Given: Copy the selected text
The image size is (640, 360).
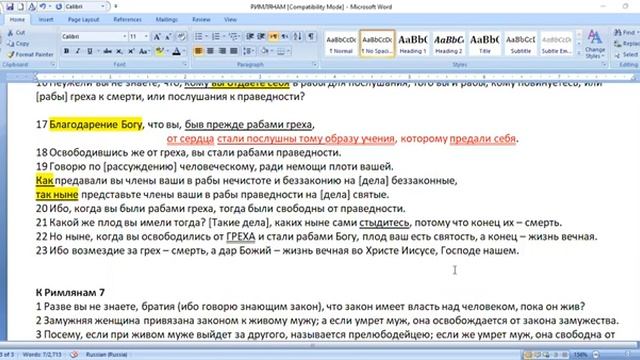Looking at the screenshot, I should pyautogui.click(x=18, y=43).
